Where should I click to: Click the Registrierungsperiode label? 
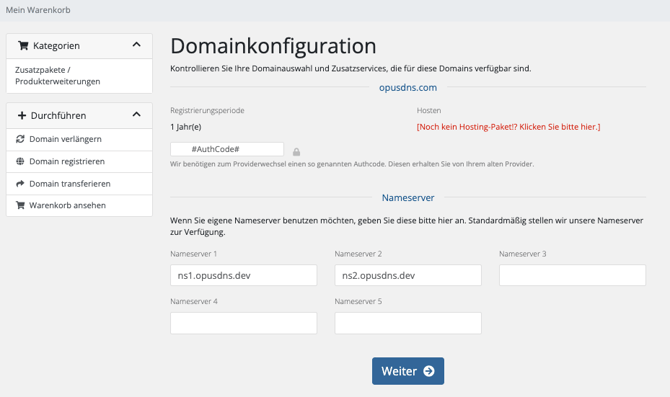(207, 110)
